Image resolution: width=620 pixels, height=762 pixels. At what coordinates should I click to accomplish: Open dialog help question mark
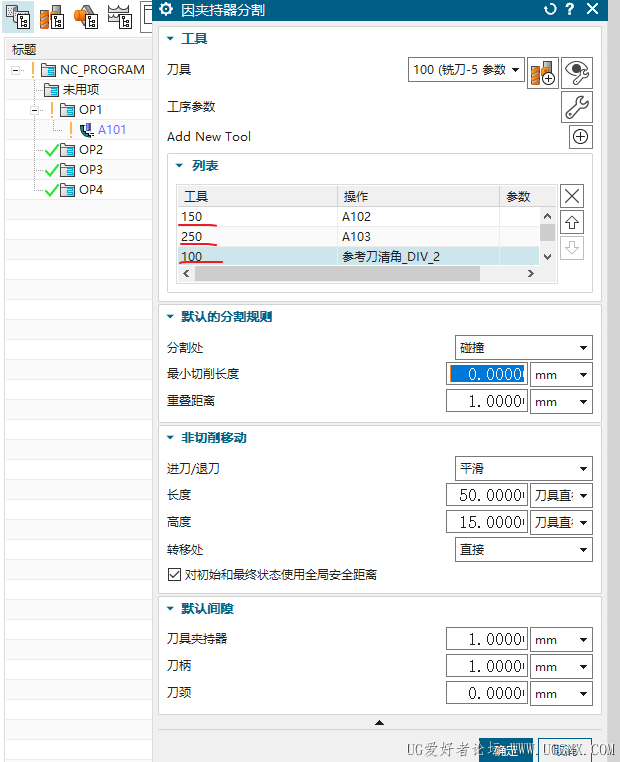570,9
